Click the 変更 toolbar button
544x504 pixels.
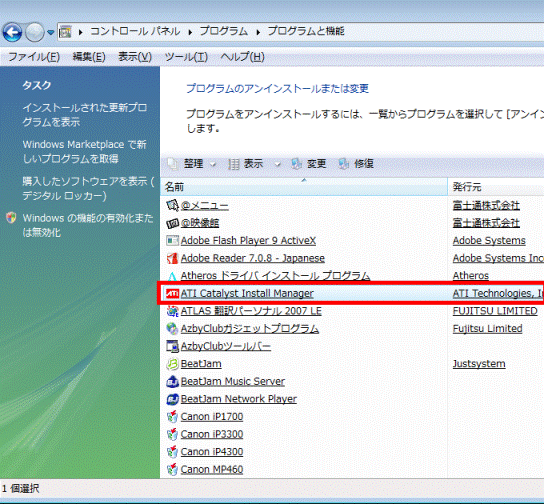(x=309, y=164)
